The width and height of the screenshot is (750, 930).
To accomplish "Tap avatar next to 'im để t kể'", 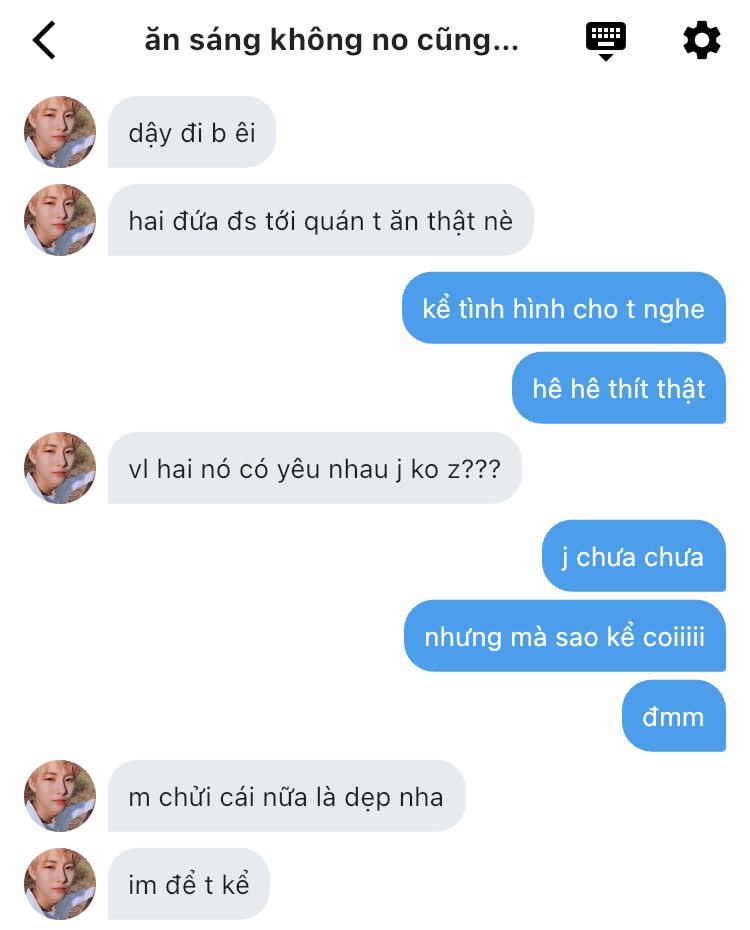I will click(60, 884).
